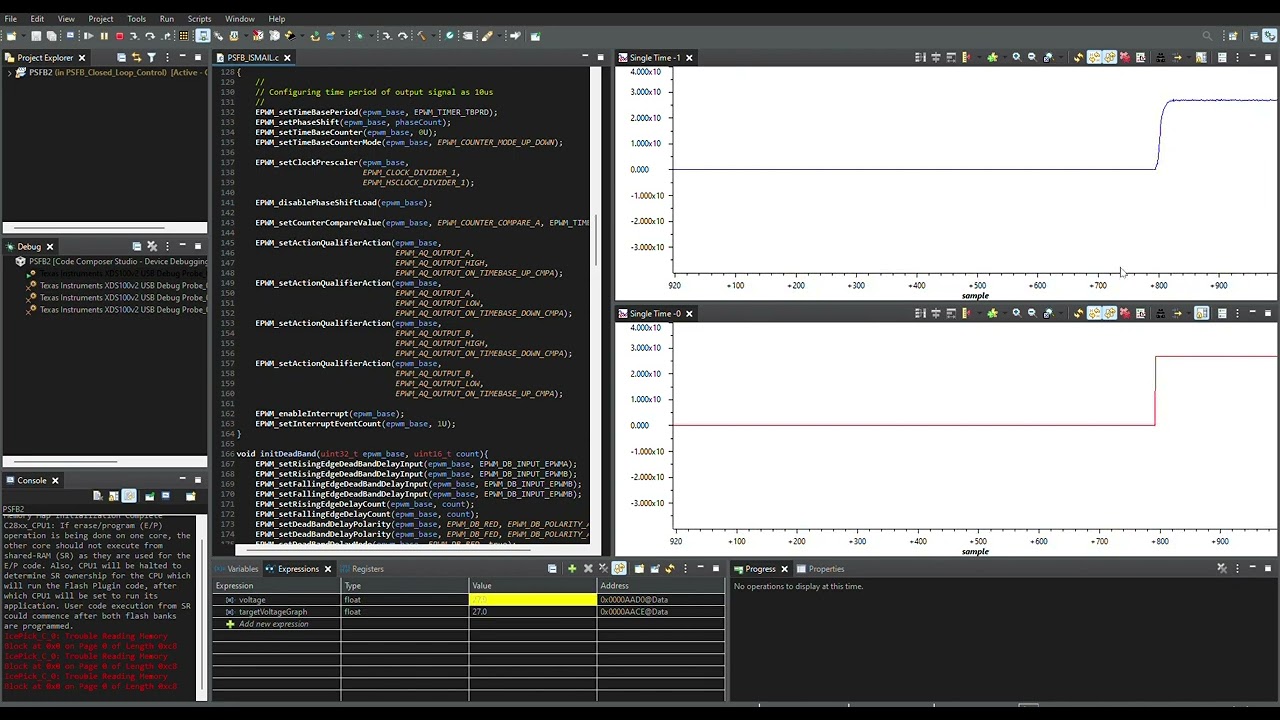This screenshot has height=720, width=1280.
Task: Toggle continuous refresh in Expressions view
Action: pyautogui.click(x=619, y=569)
